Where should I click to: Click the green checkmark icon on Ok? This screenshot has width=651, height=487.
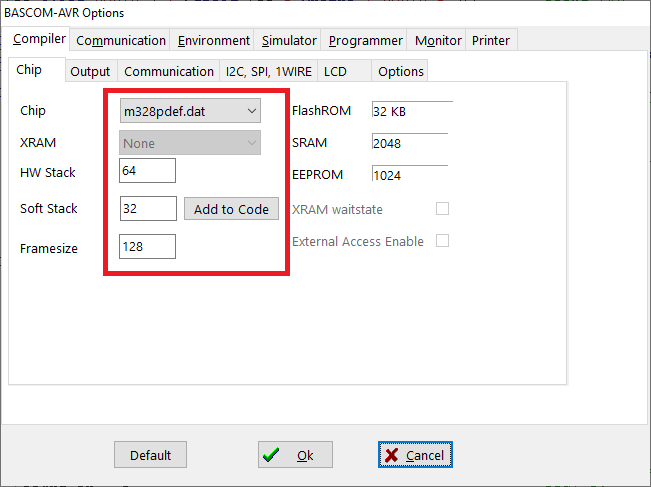(271, 455)
